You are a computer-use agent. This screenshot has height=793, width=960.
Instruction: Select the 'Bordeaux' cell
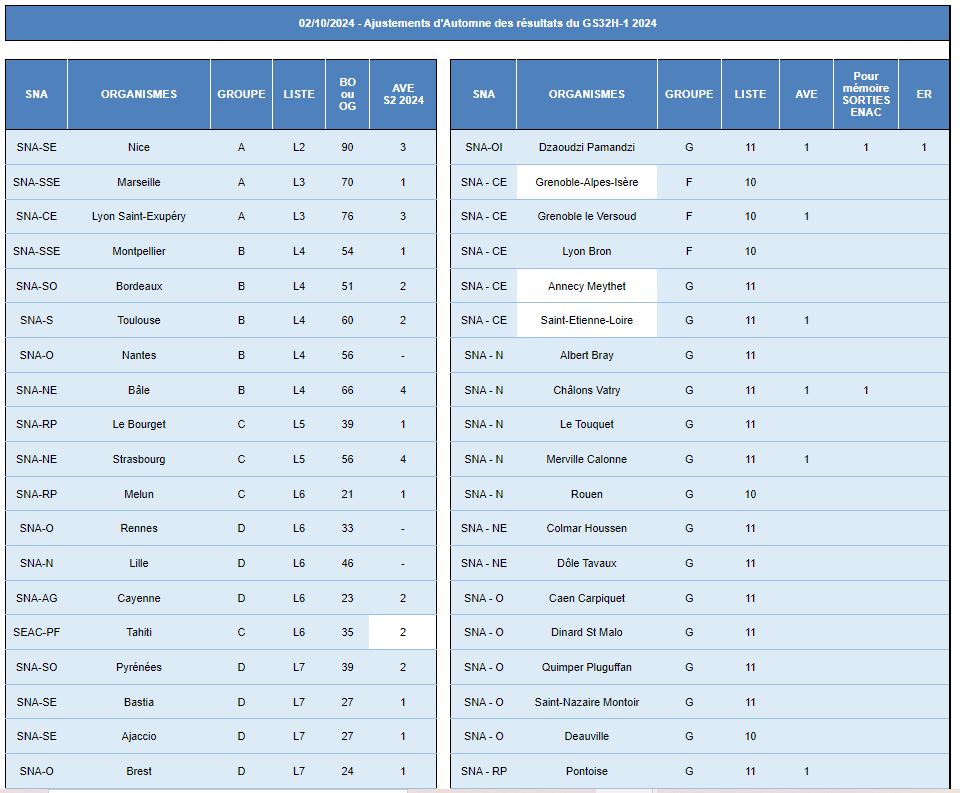click(x=139, y=286)
